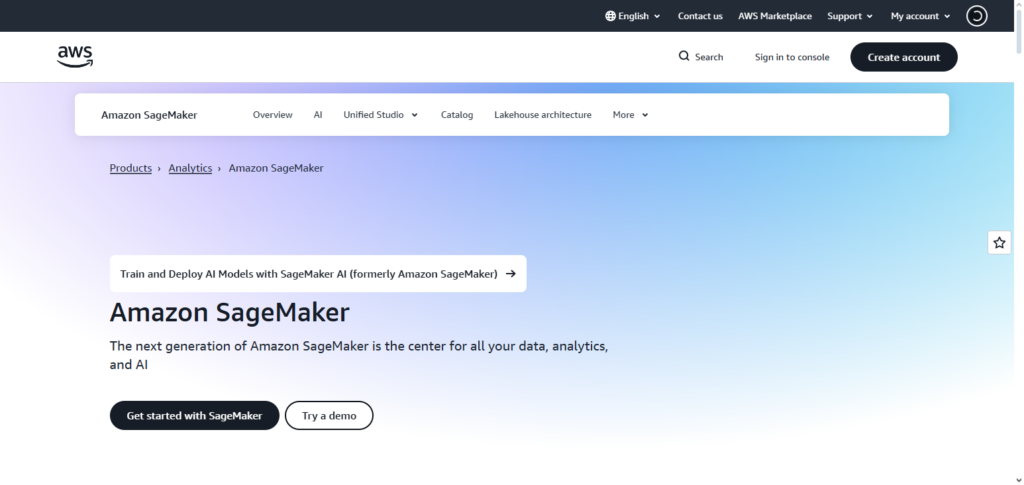Click Amazon SageMaker in product nav

[149, 115]
